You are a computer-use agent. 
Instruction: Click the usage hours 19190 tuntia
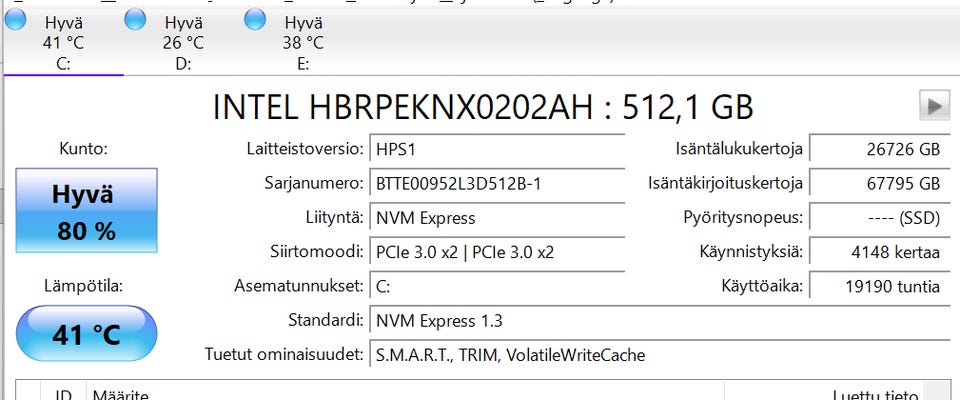coord(880,287)
